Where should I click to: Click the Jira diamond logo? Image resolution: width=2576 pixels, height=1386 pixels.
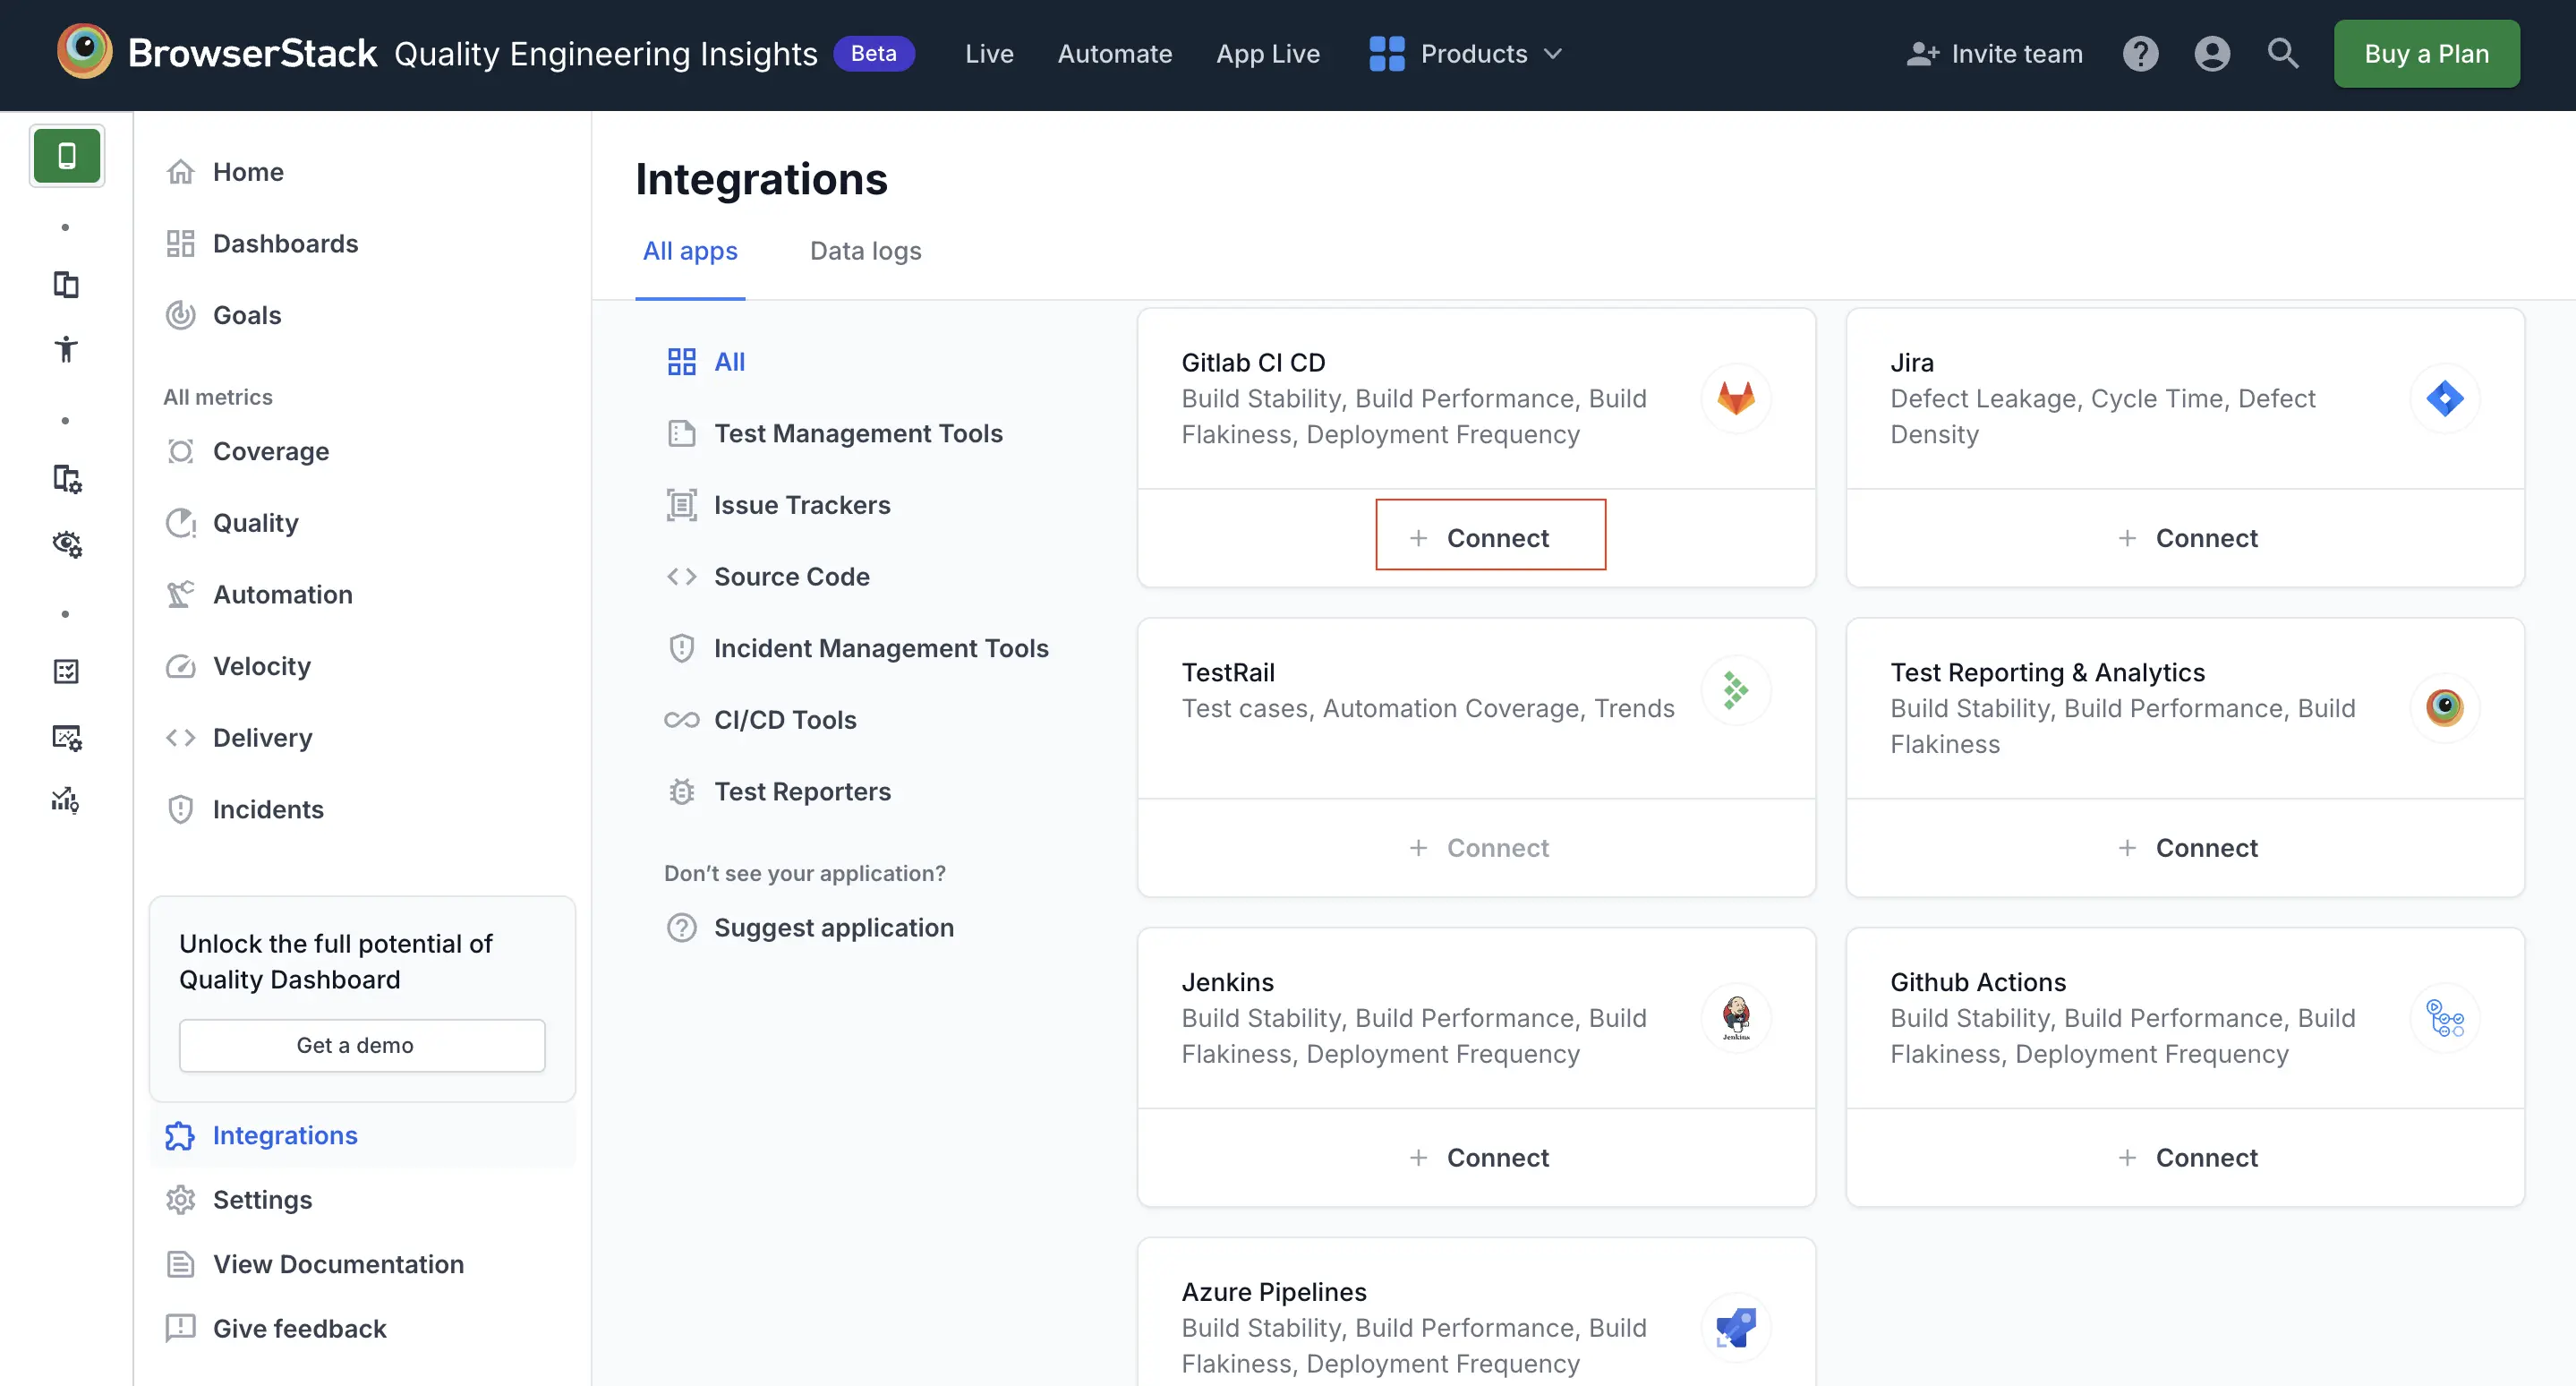coord(2444,398)
